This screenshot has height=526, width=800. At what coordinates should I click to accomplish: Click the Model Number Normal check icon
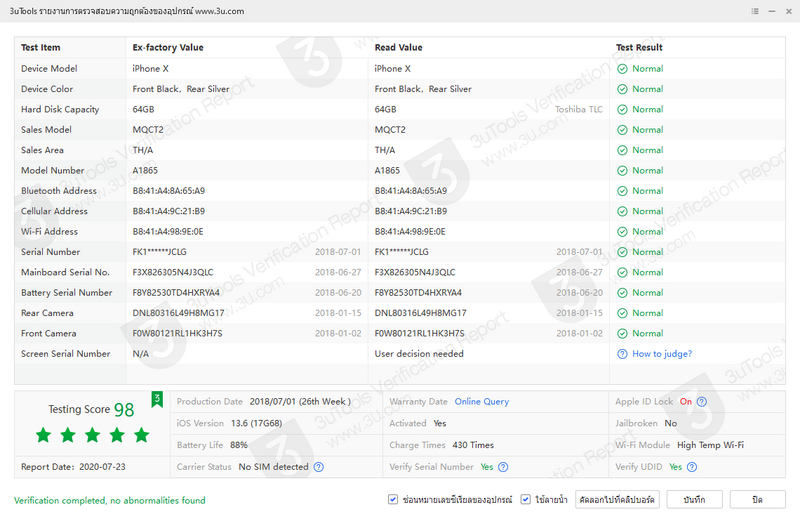click(622, 171)
